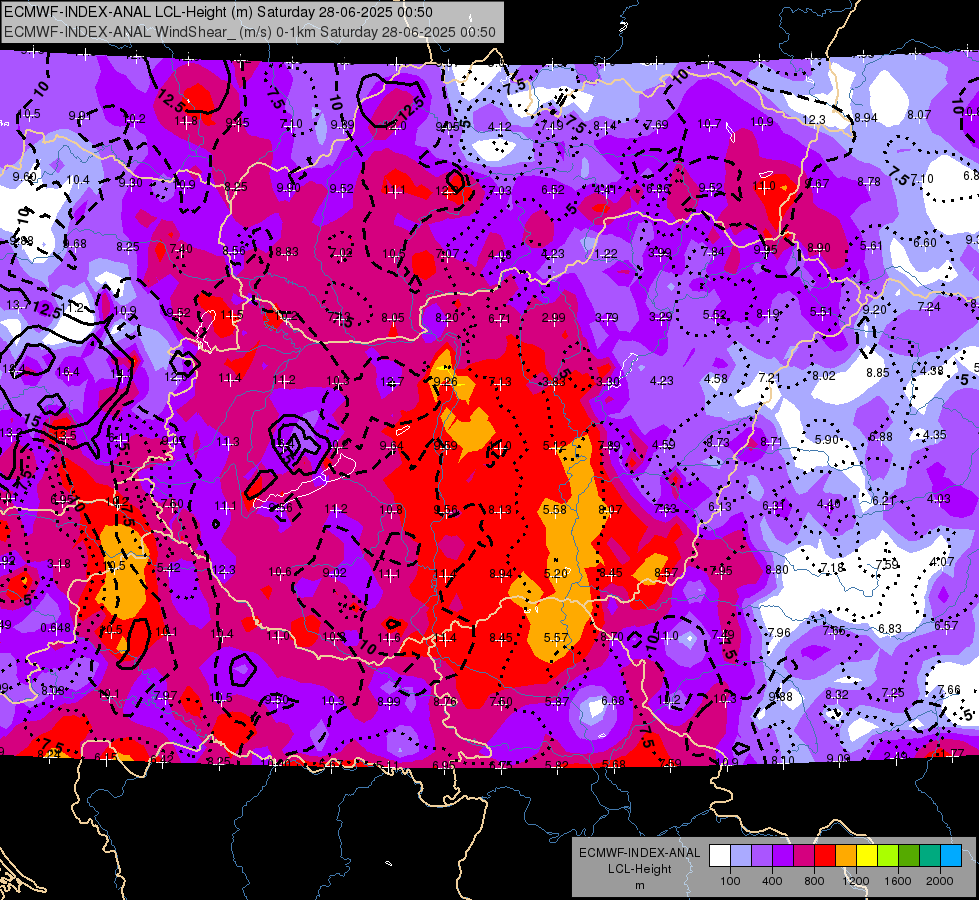This screenshot has height=900, width=979.
Task: Choose the lime green legend swatch
Action: (x=888, y=856)
